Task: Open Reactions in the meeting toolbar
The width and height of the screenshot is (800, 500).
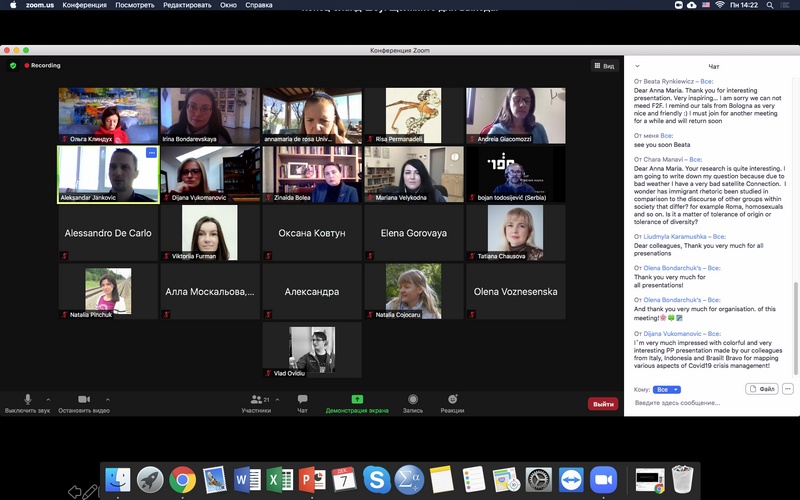Action: point(452,400)
